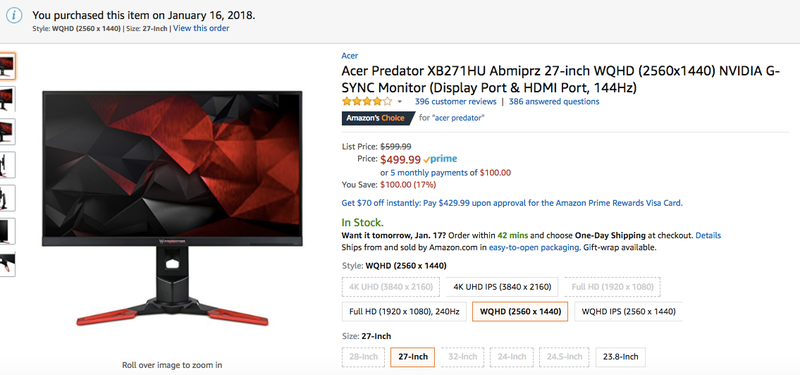
Task: Open the 386 answered questions link
Action: [x=554, y=102]
